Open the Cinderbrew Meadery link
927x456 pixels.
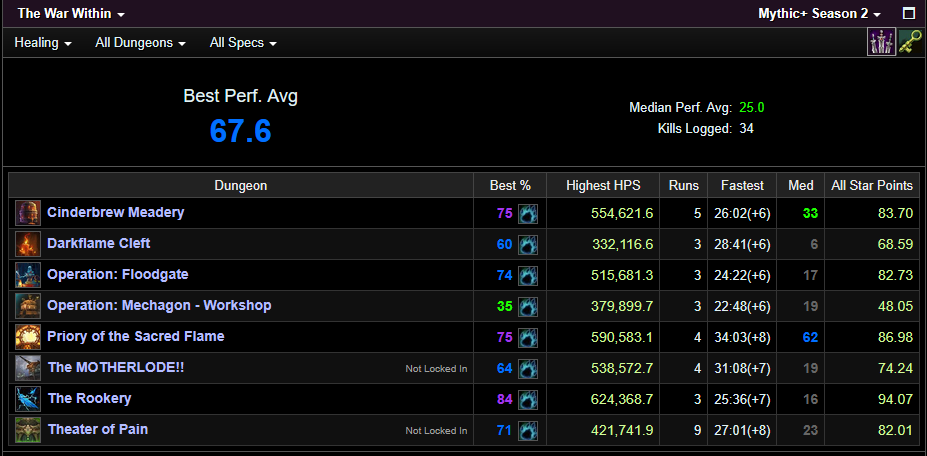pyautogui.click(x=115, y=212)
